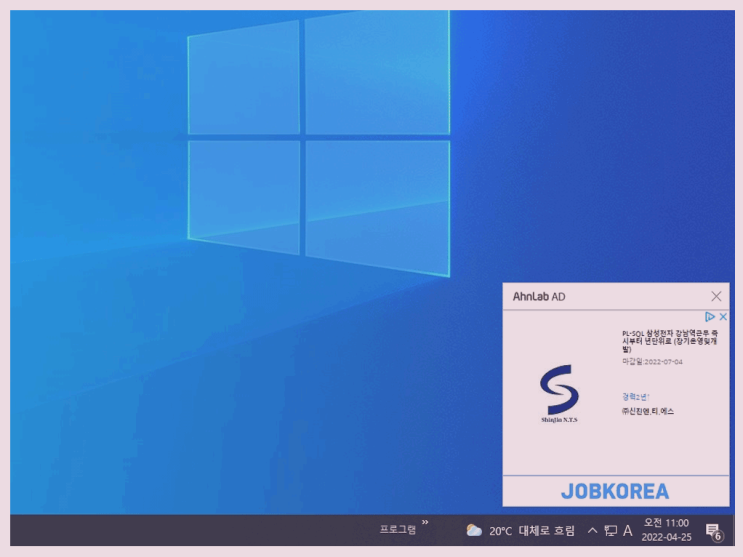This screenshot has height=557, width=743.
Task: Show hidden system tray icons
Action: (x=592, y=530)
